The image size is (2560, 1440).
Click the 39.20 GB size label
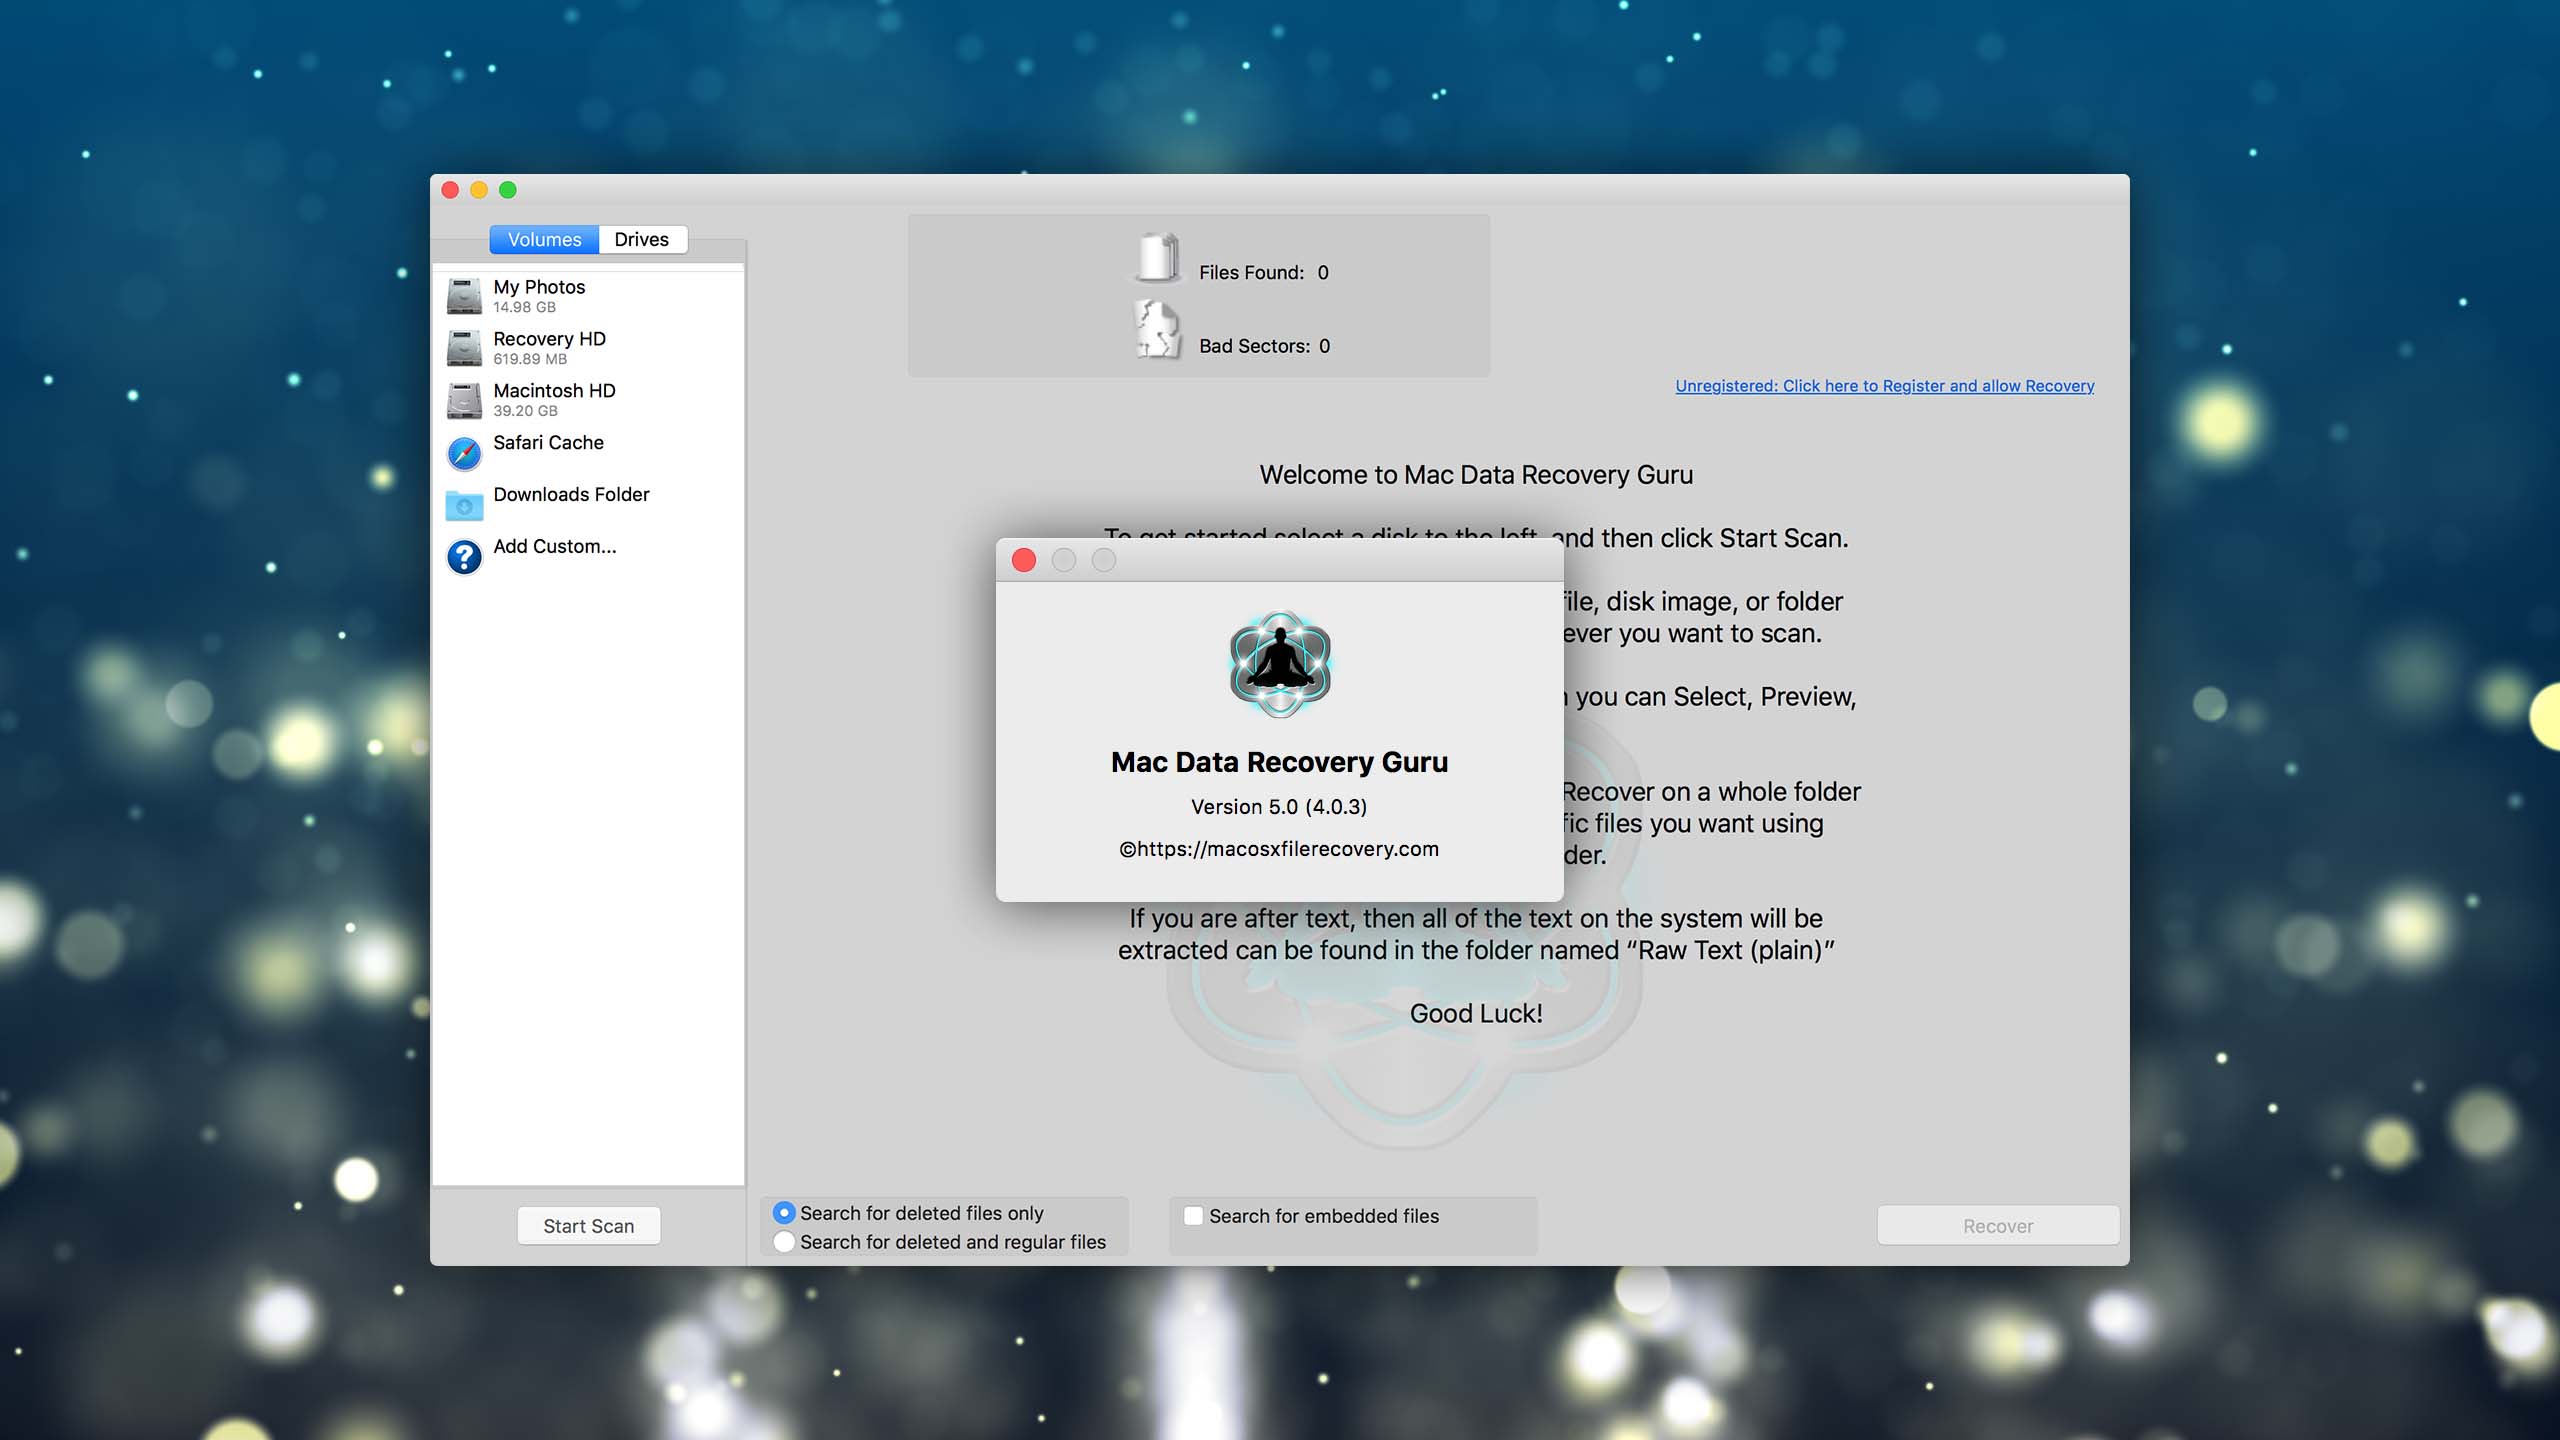pos(525,412)
